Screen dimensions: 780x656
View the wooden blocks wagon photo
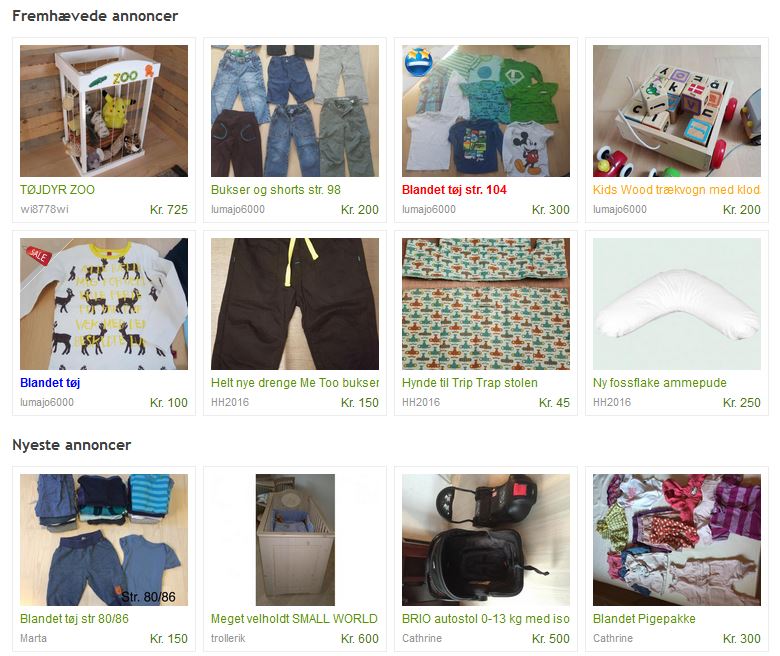click(677, 111)
